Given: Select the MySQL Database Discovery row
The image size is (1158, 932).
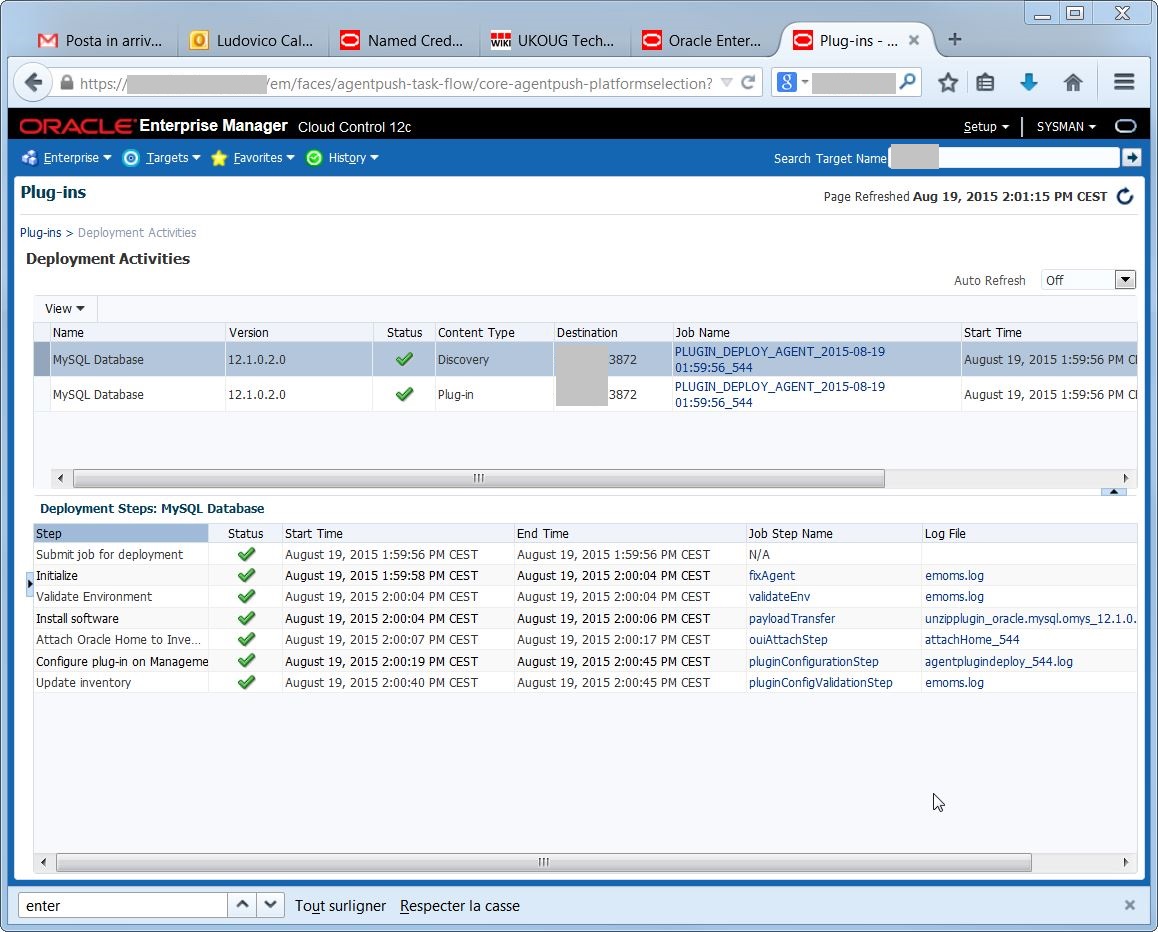Looking at the screenshot, I should [585, 360].
